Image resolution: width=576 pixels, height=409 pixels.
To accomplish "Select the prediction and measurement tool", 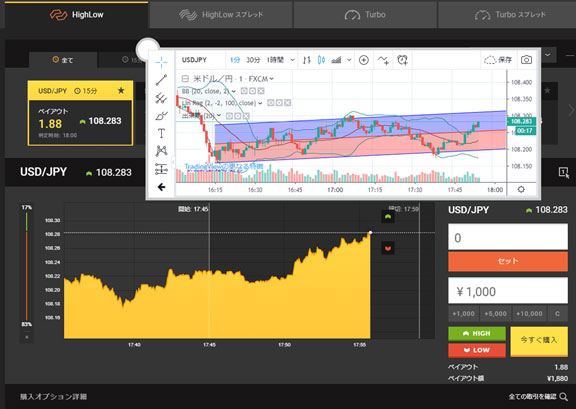I will pyautogui.click(x=161, y=169).
